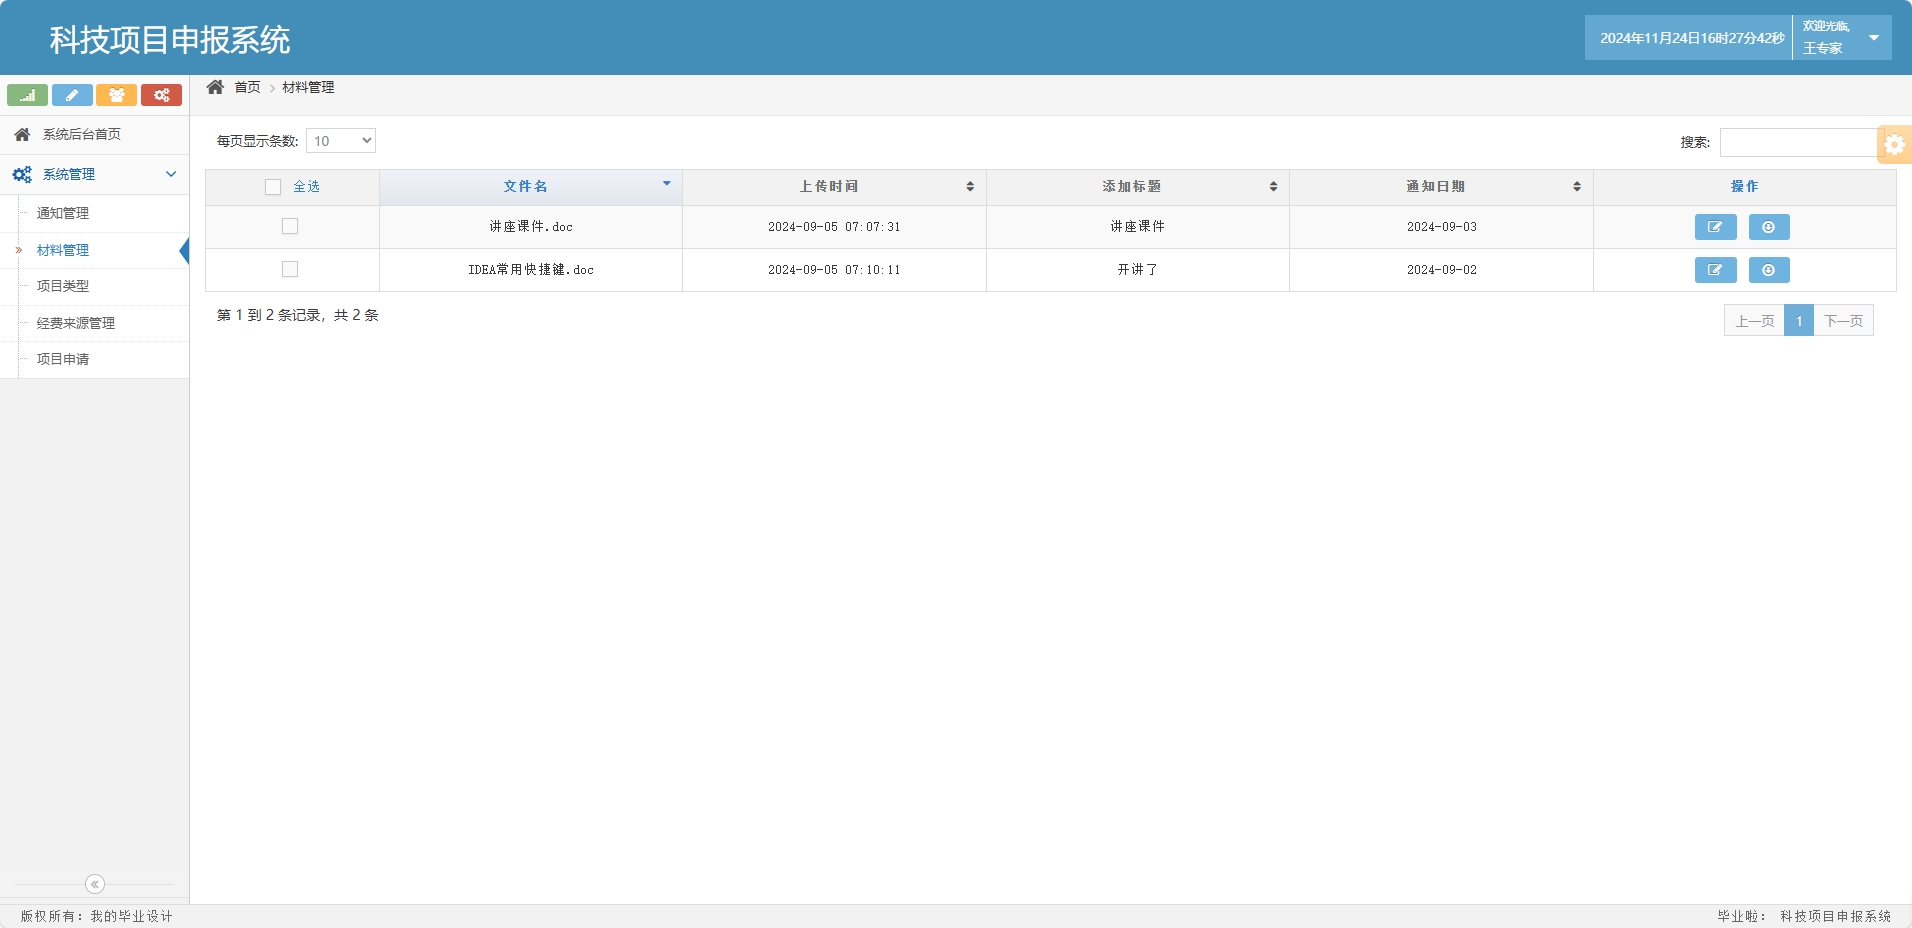Download the IDEA常用快捷键.doc file
Screen dimensions: 1912x928
1768,270
